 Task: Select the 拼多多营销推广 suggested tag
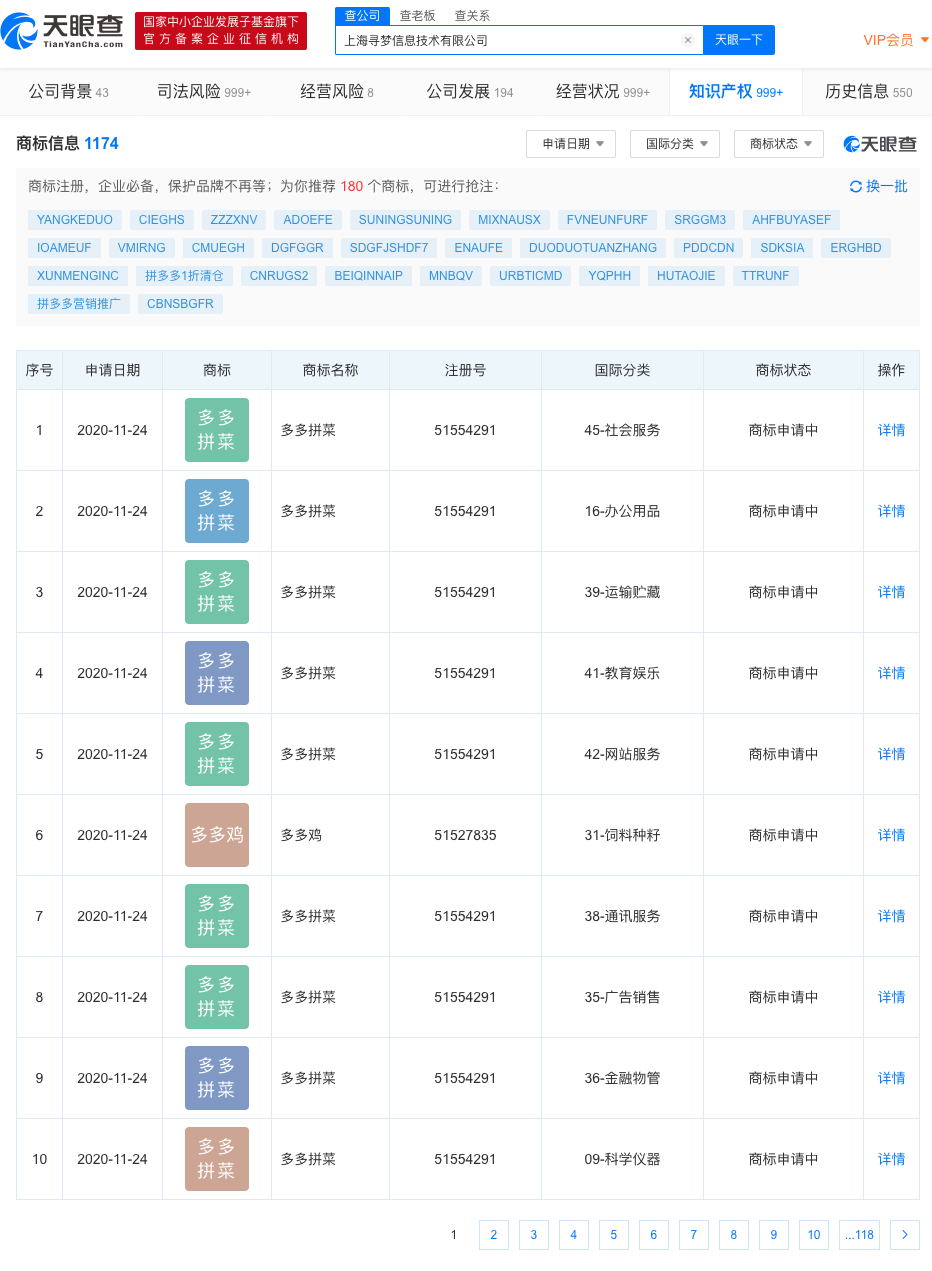(x=79, y=304)
